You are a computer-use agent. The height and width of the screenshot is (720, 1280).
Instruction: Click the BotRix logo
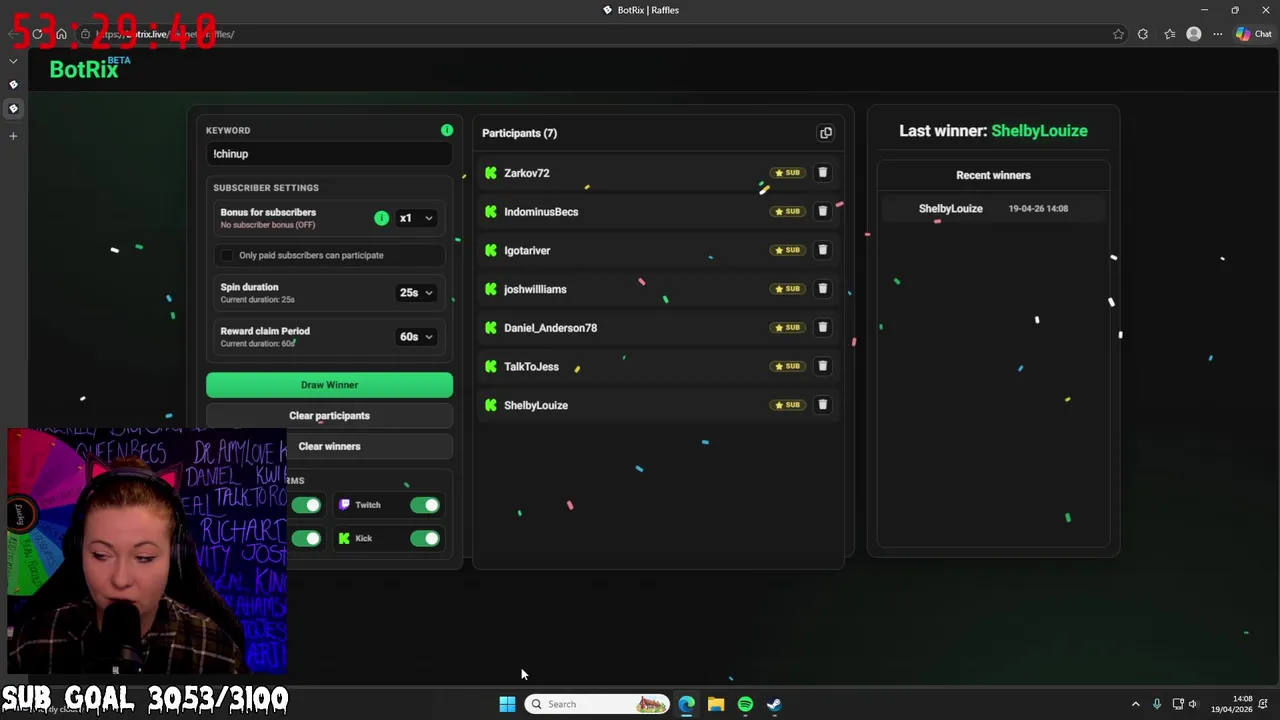[90, 68]
